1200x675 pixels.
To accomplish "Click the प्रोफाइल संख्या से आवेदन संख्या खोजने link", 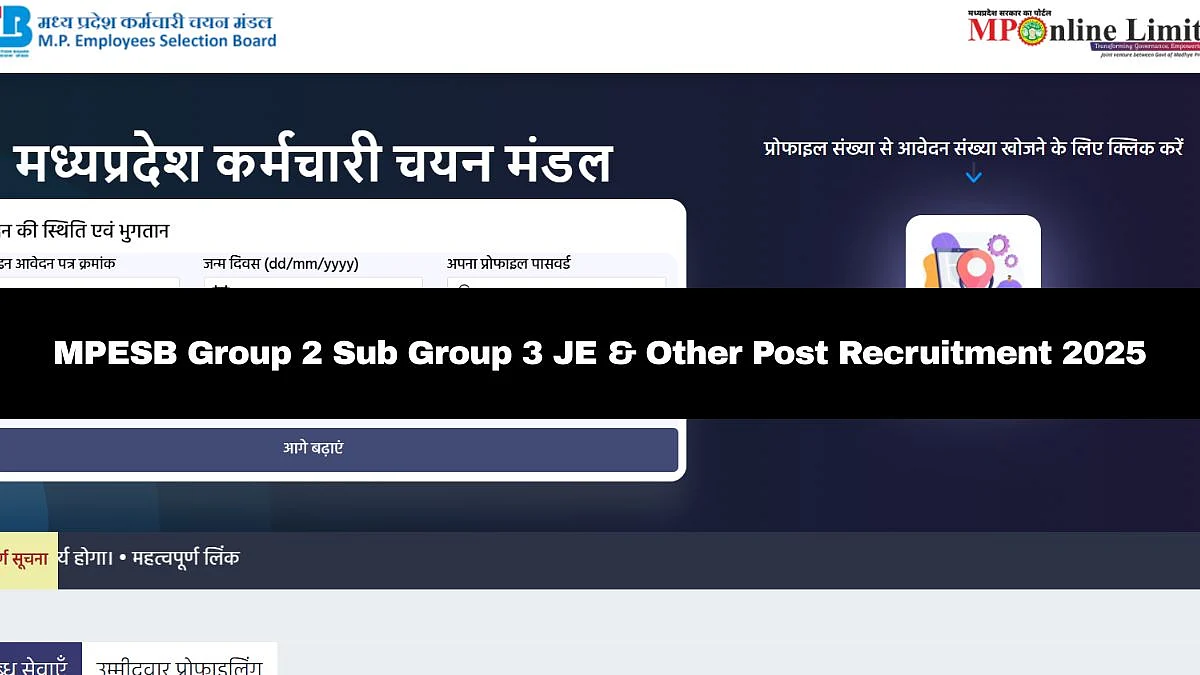I will 973,148.
